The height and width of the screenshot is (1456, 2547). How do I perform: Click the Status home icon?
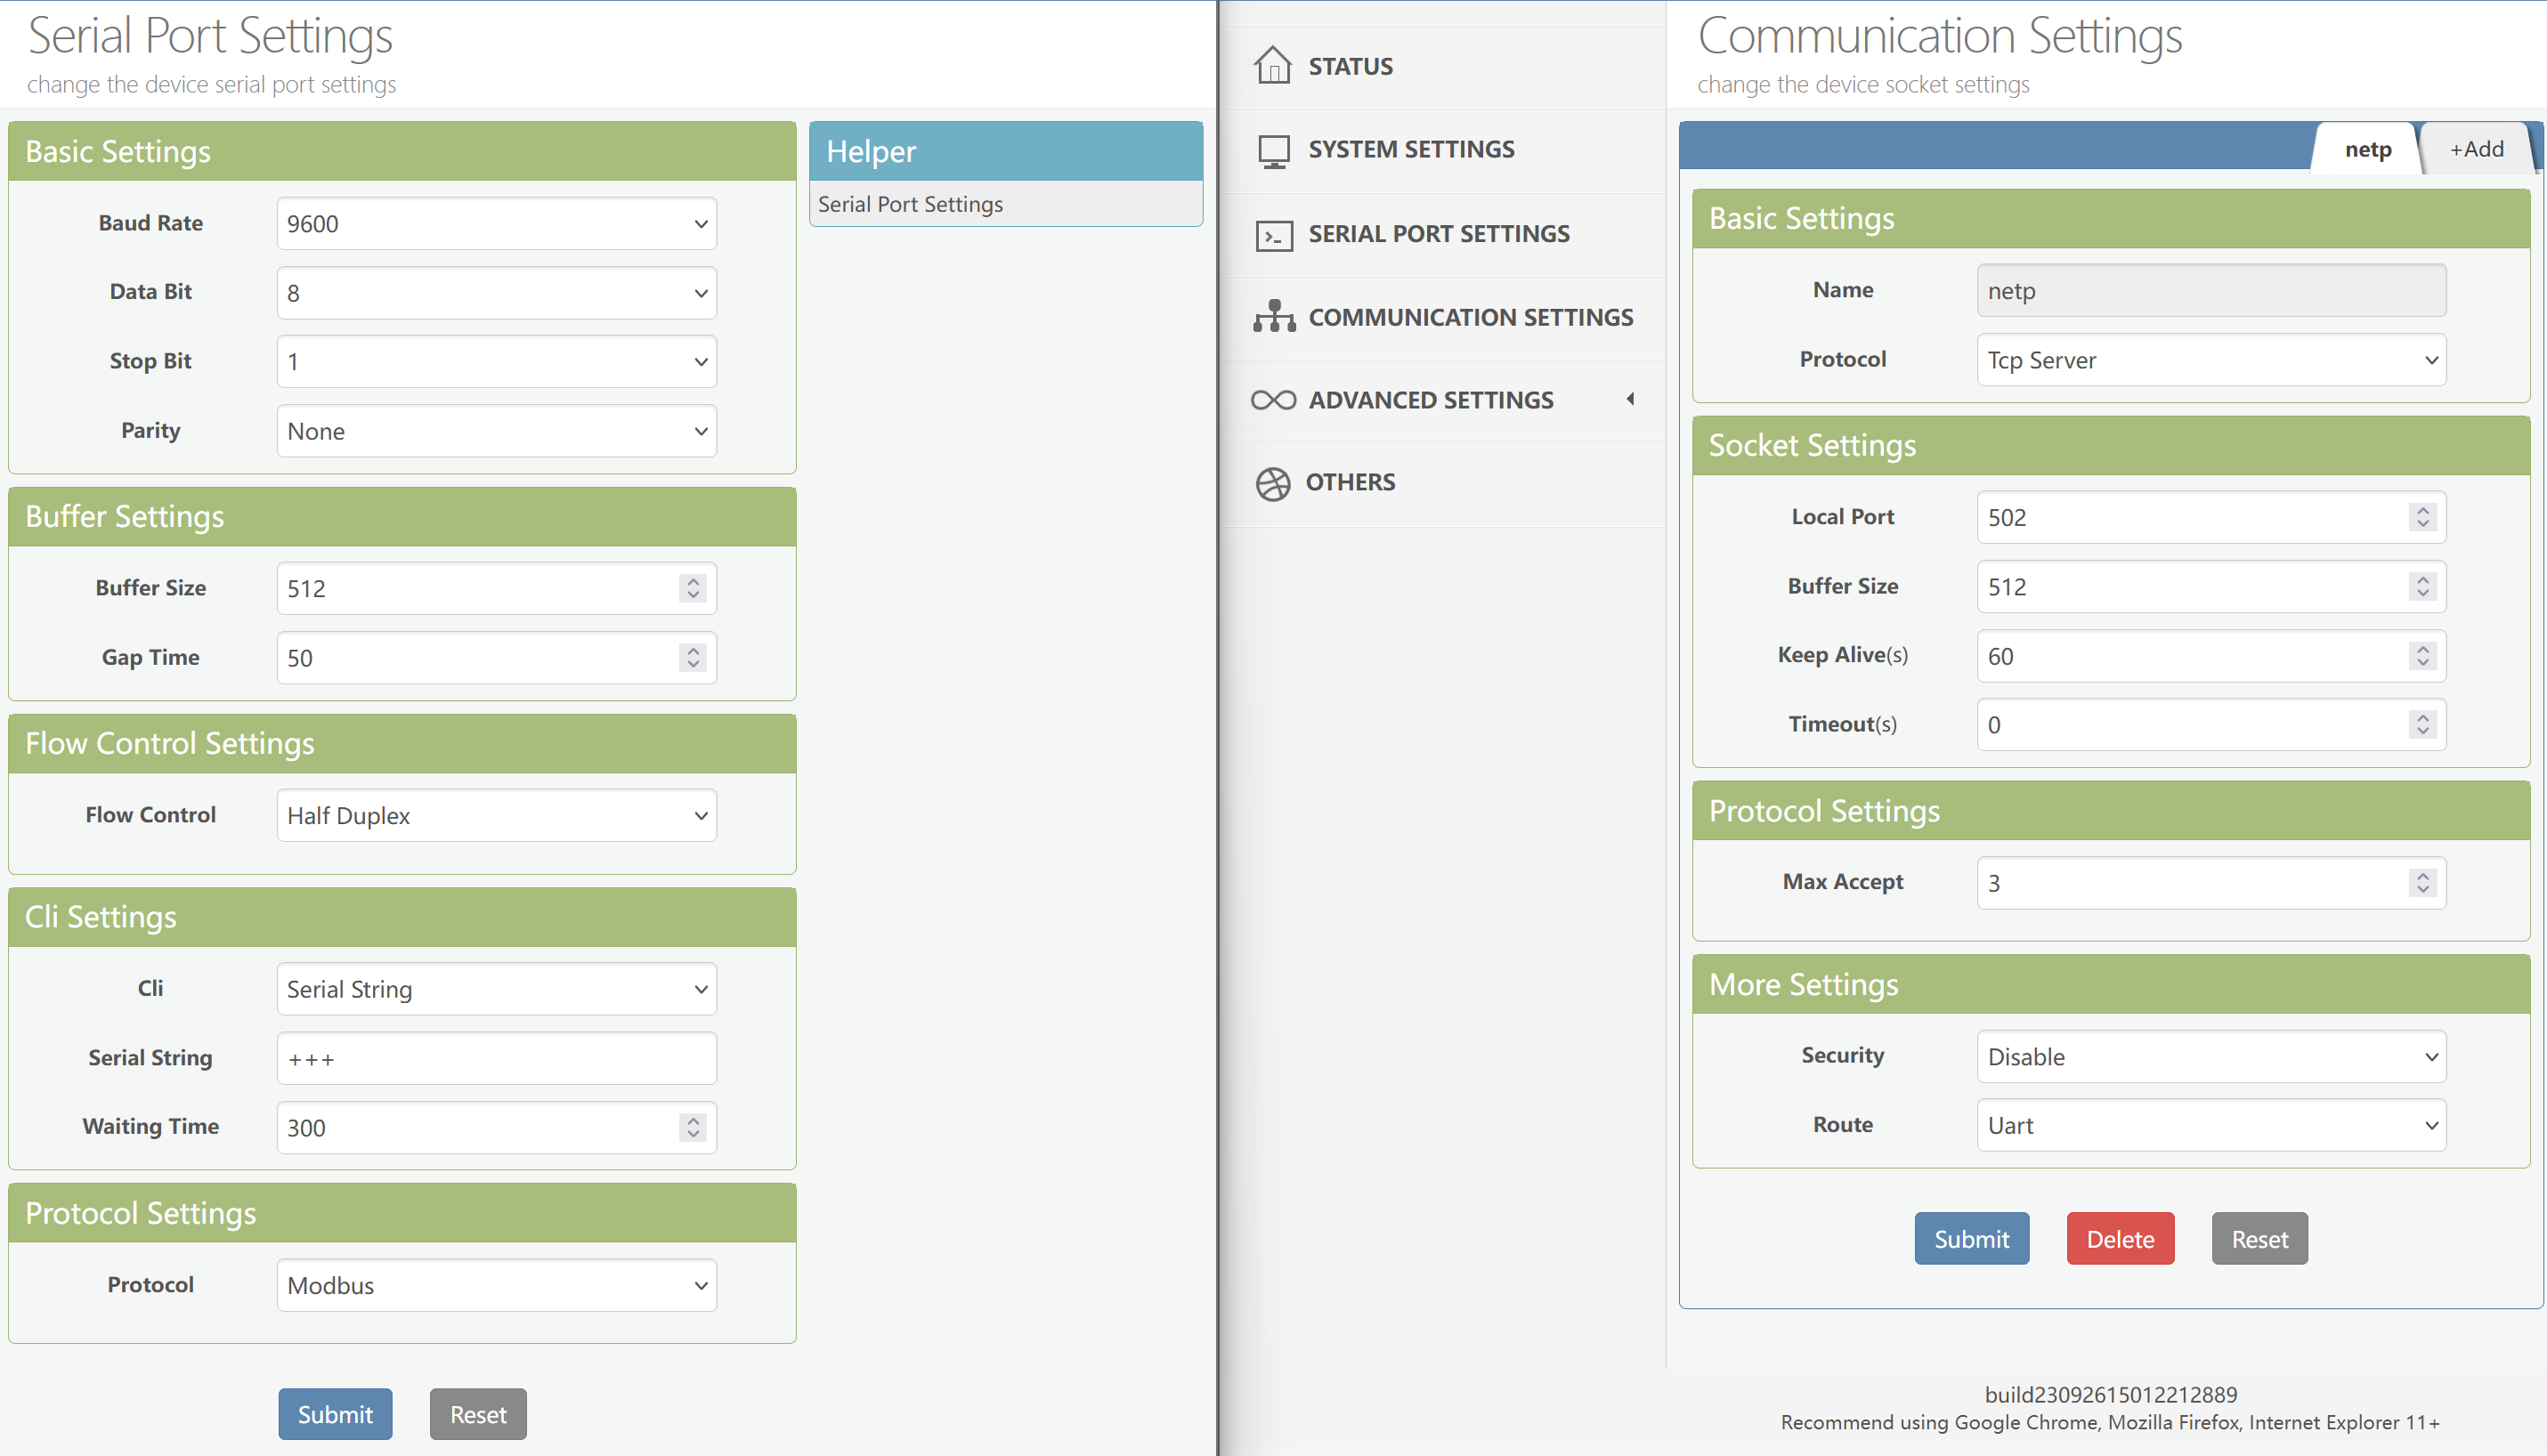point(1272,66)
